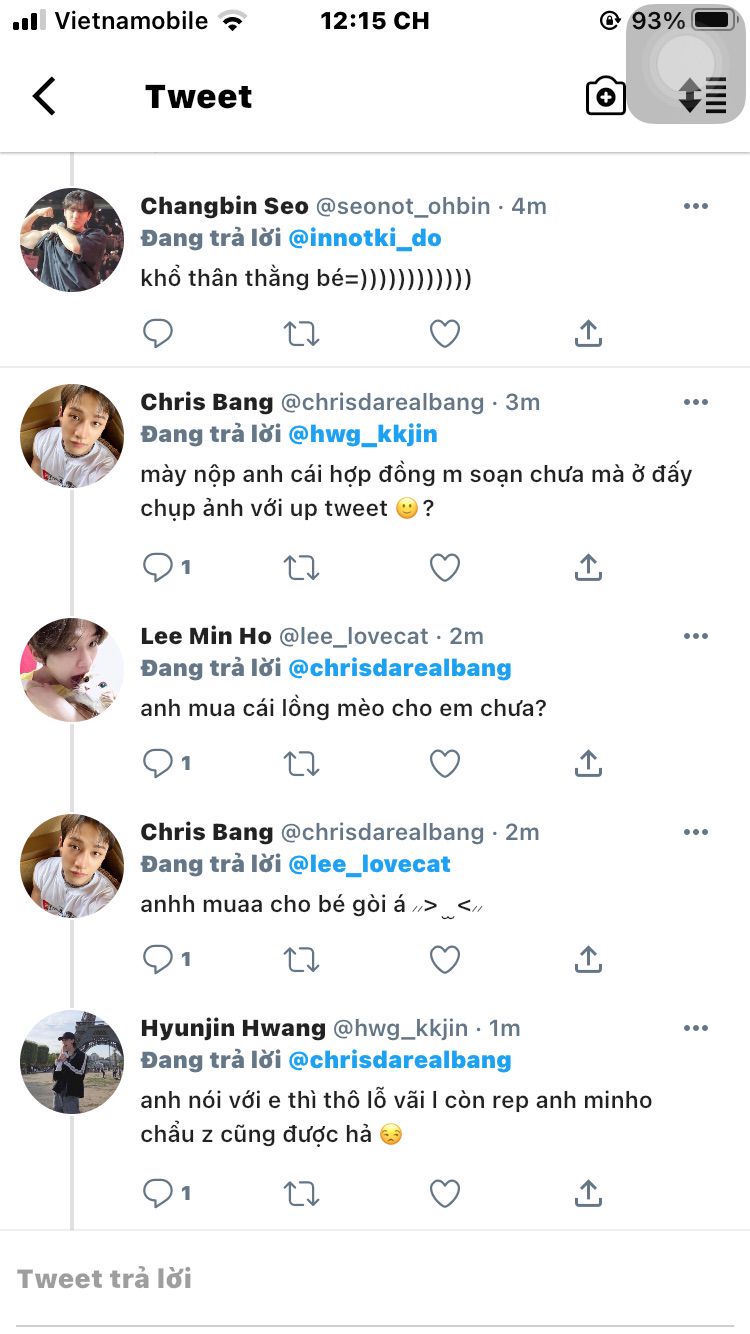Open more options for Changbin Seo's tweet
The width and height of the screenshot is (750, 1334).
695,207
